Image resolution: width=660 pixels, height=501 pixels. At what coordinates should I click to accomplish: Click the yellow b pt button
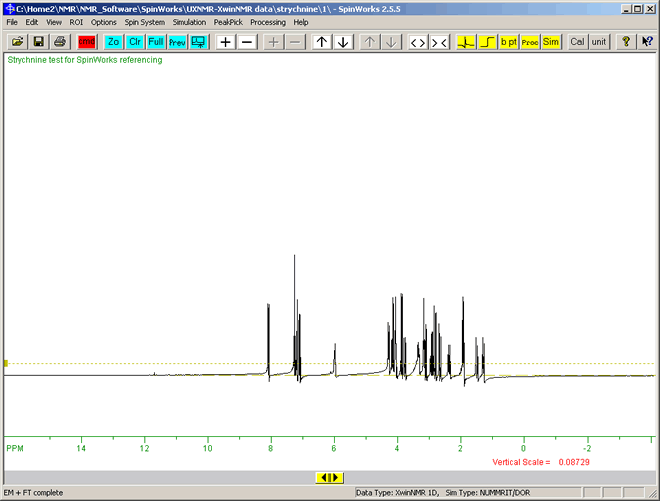click(x=508, y=42)
